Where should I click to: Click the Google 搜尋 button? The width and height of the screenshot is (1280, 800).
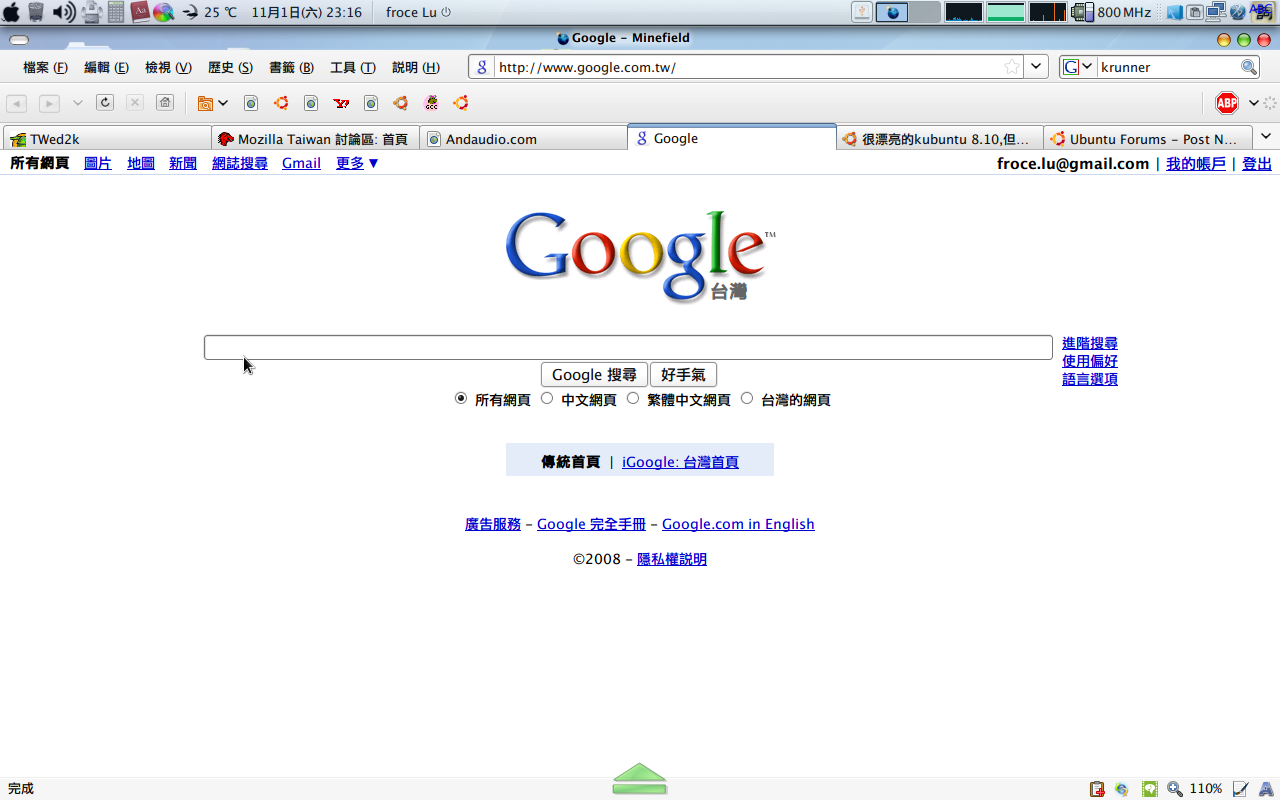coord(594,375)
